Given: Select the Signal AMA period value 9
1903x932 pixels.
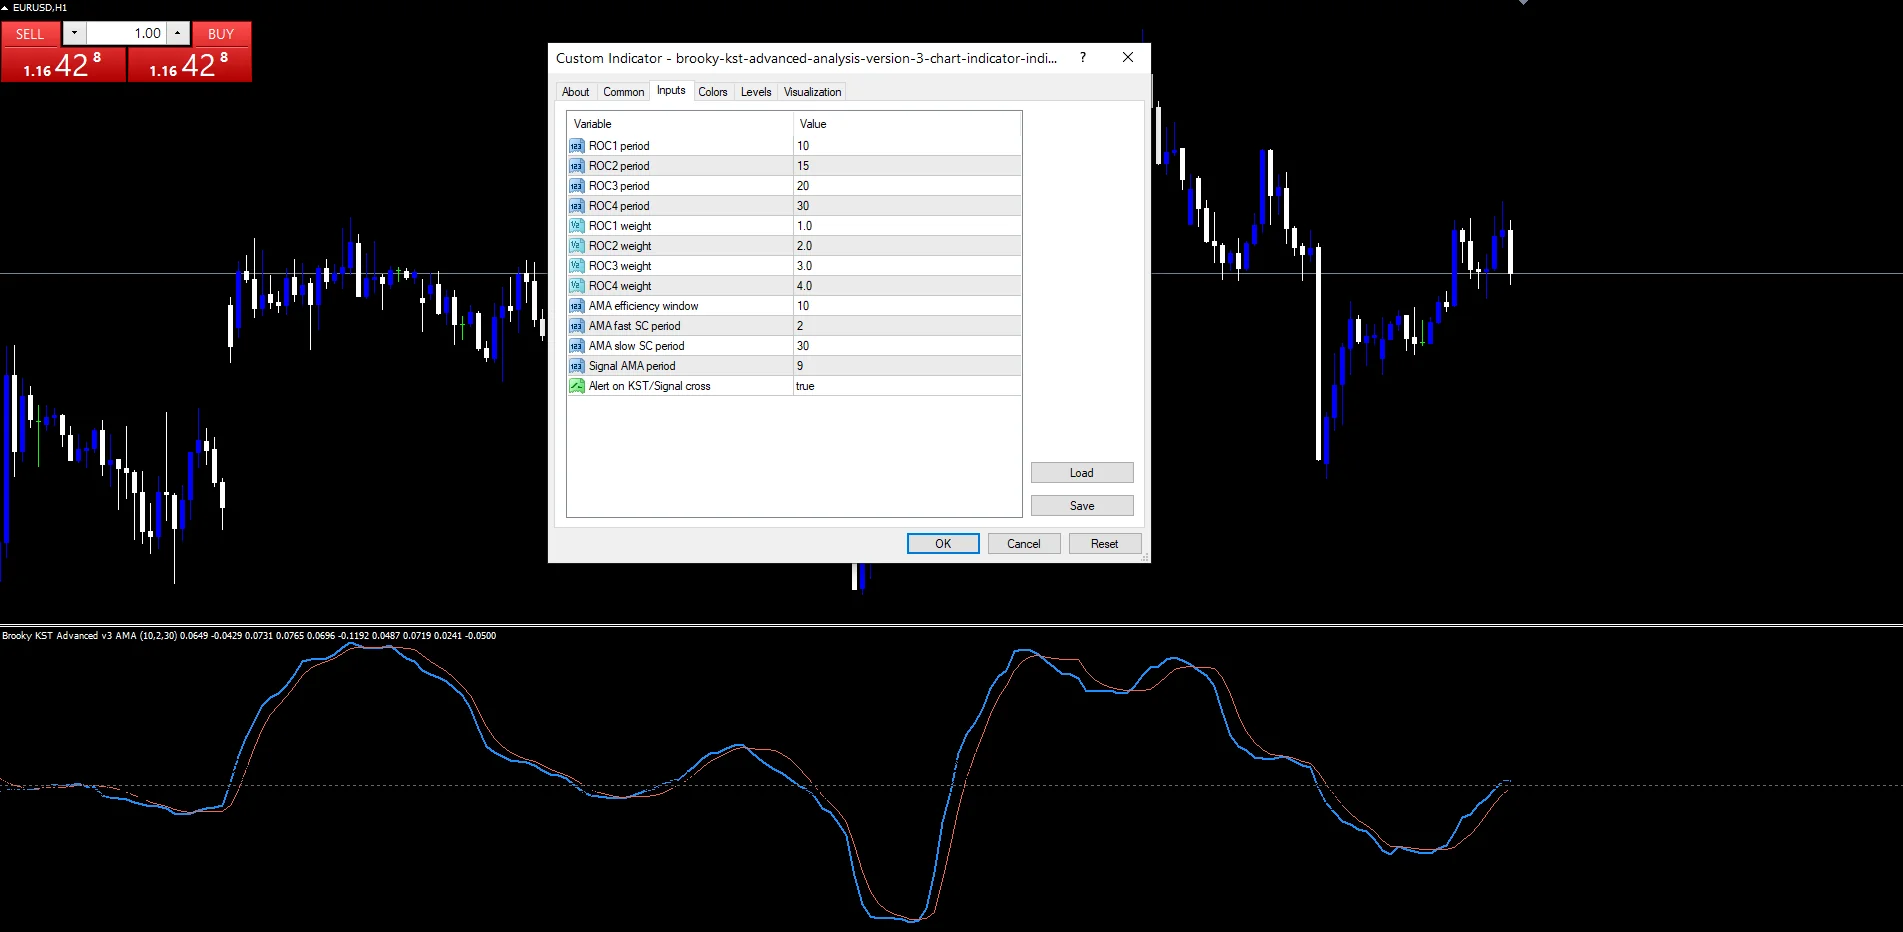Looking at the screenshot, I should click(x=907, y=366).
